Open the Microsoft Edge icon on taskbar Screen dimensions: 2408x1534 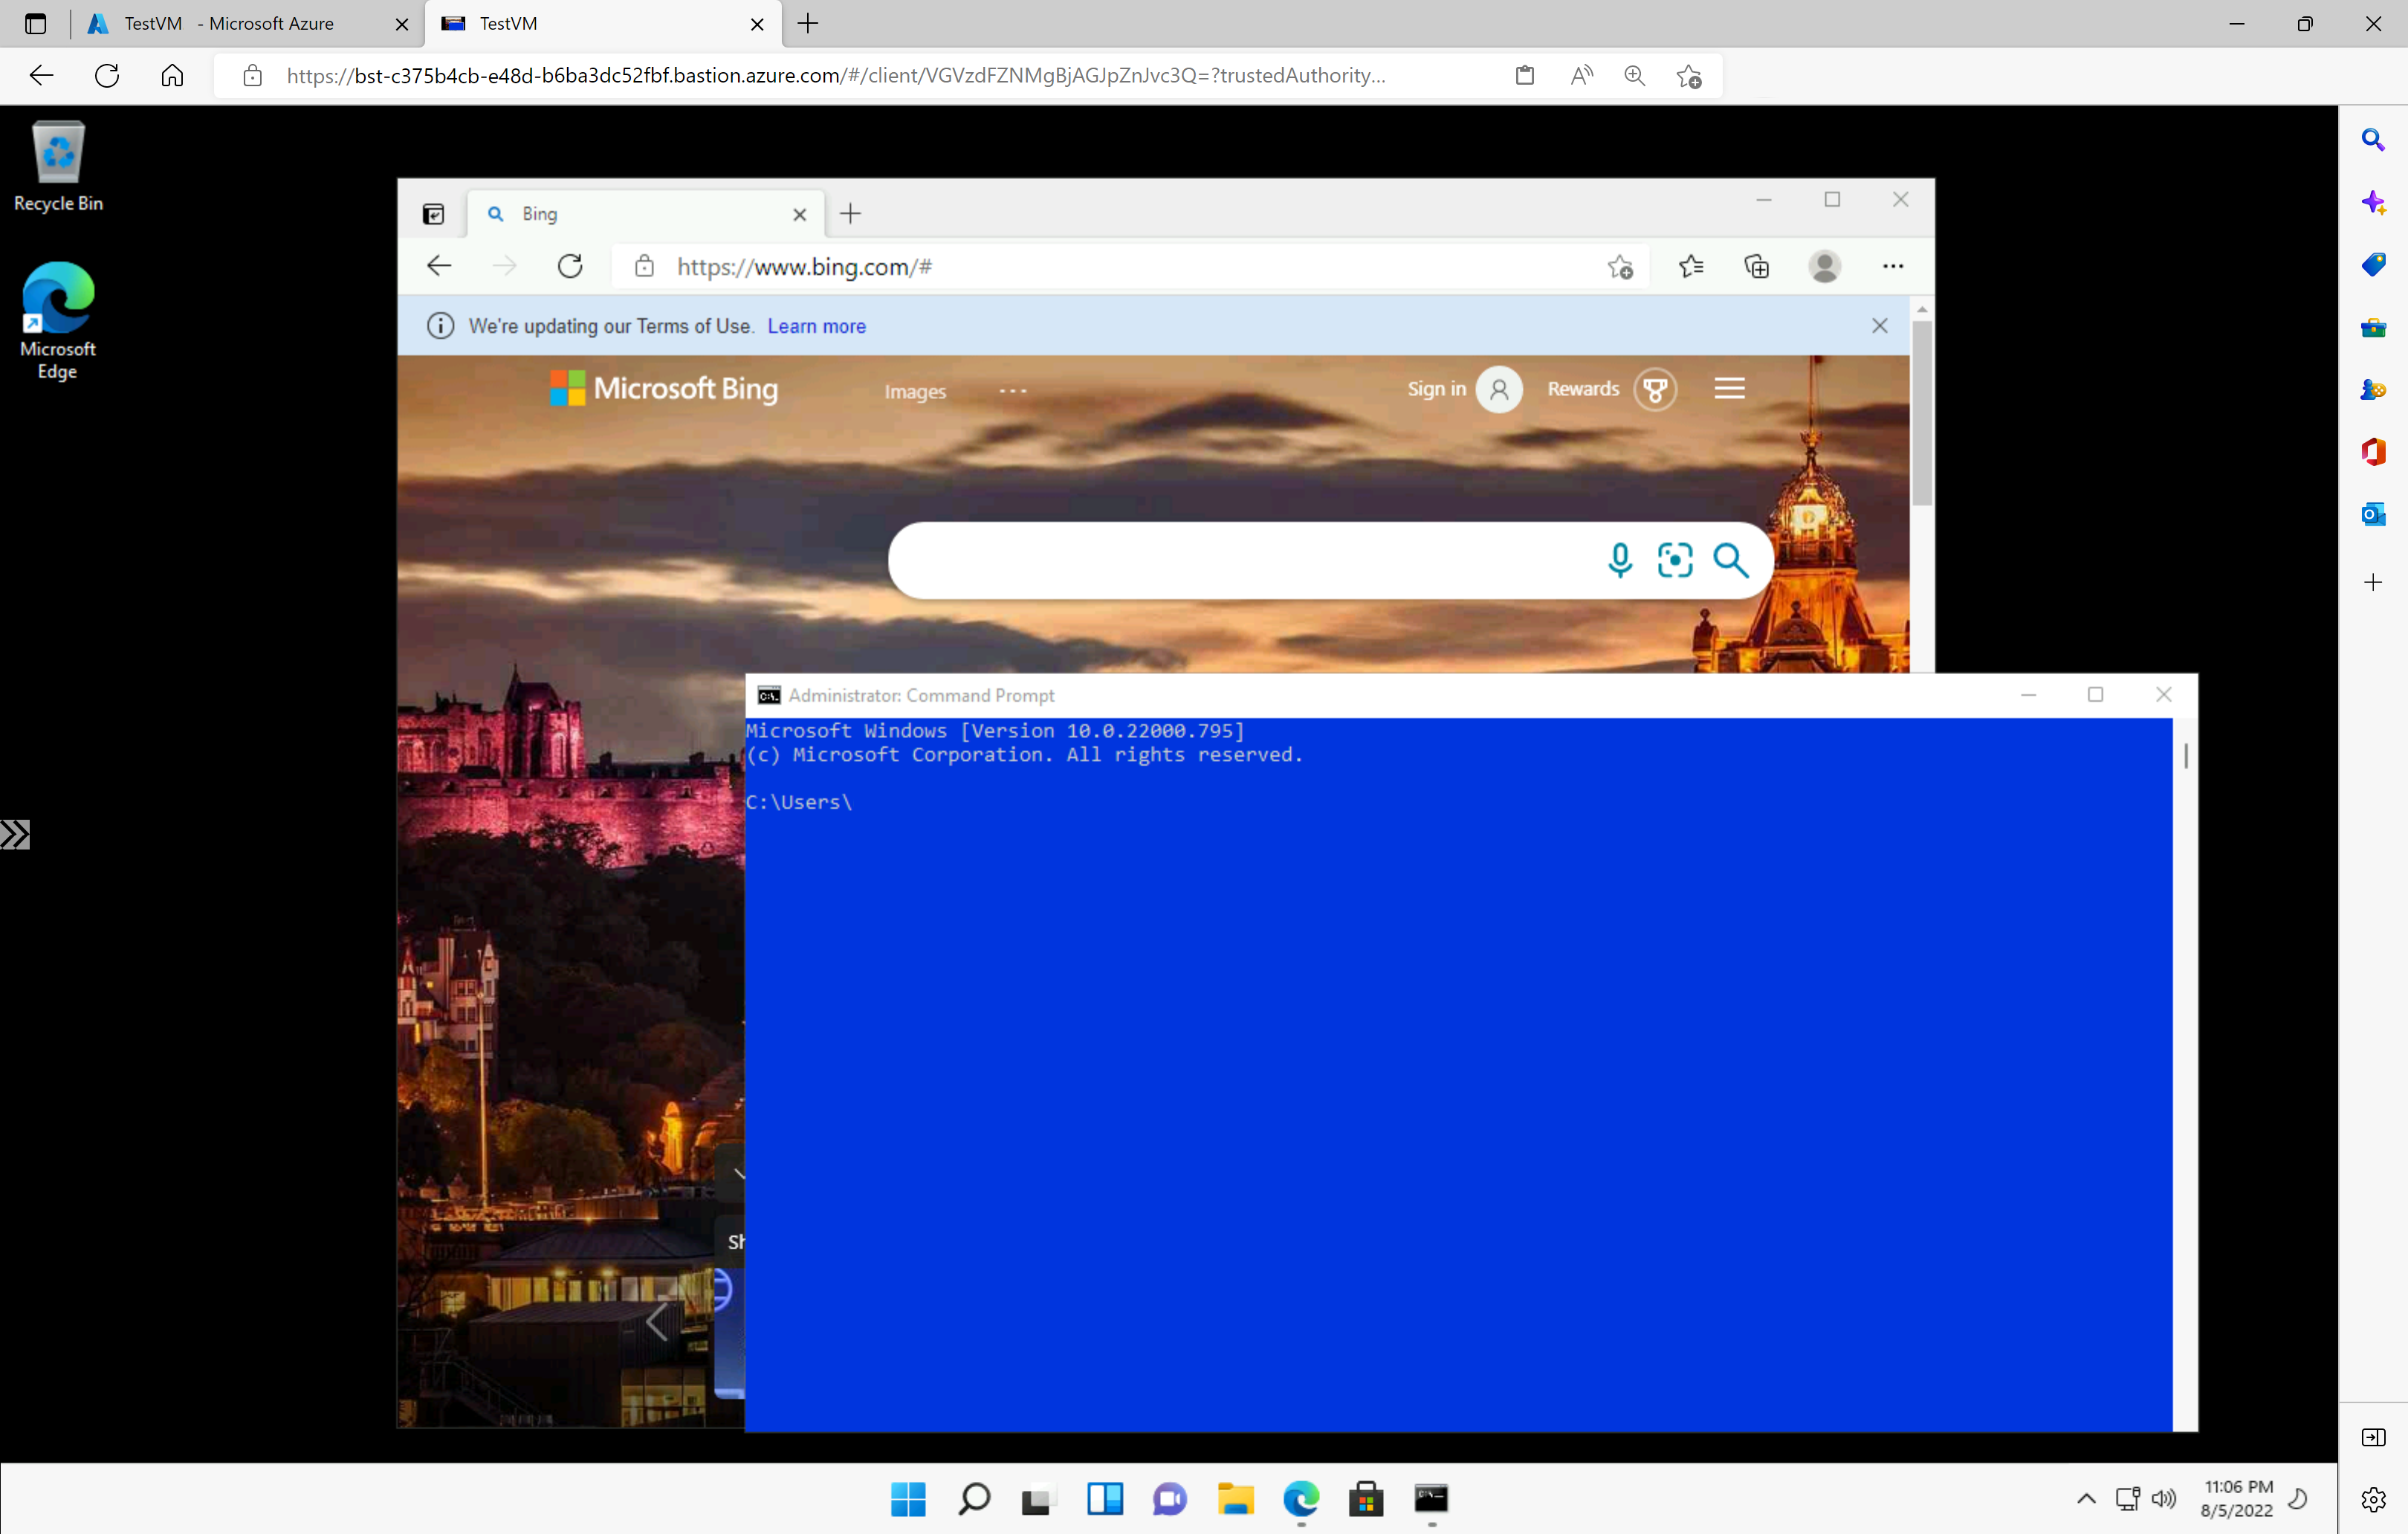pos(1301,1499)
